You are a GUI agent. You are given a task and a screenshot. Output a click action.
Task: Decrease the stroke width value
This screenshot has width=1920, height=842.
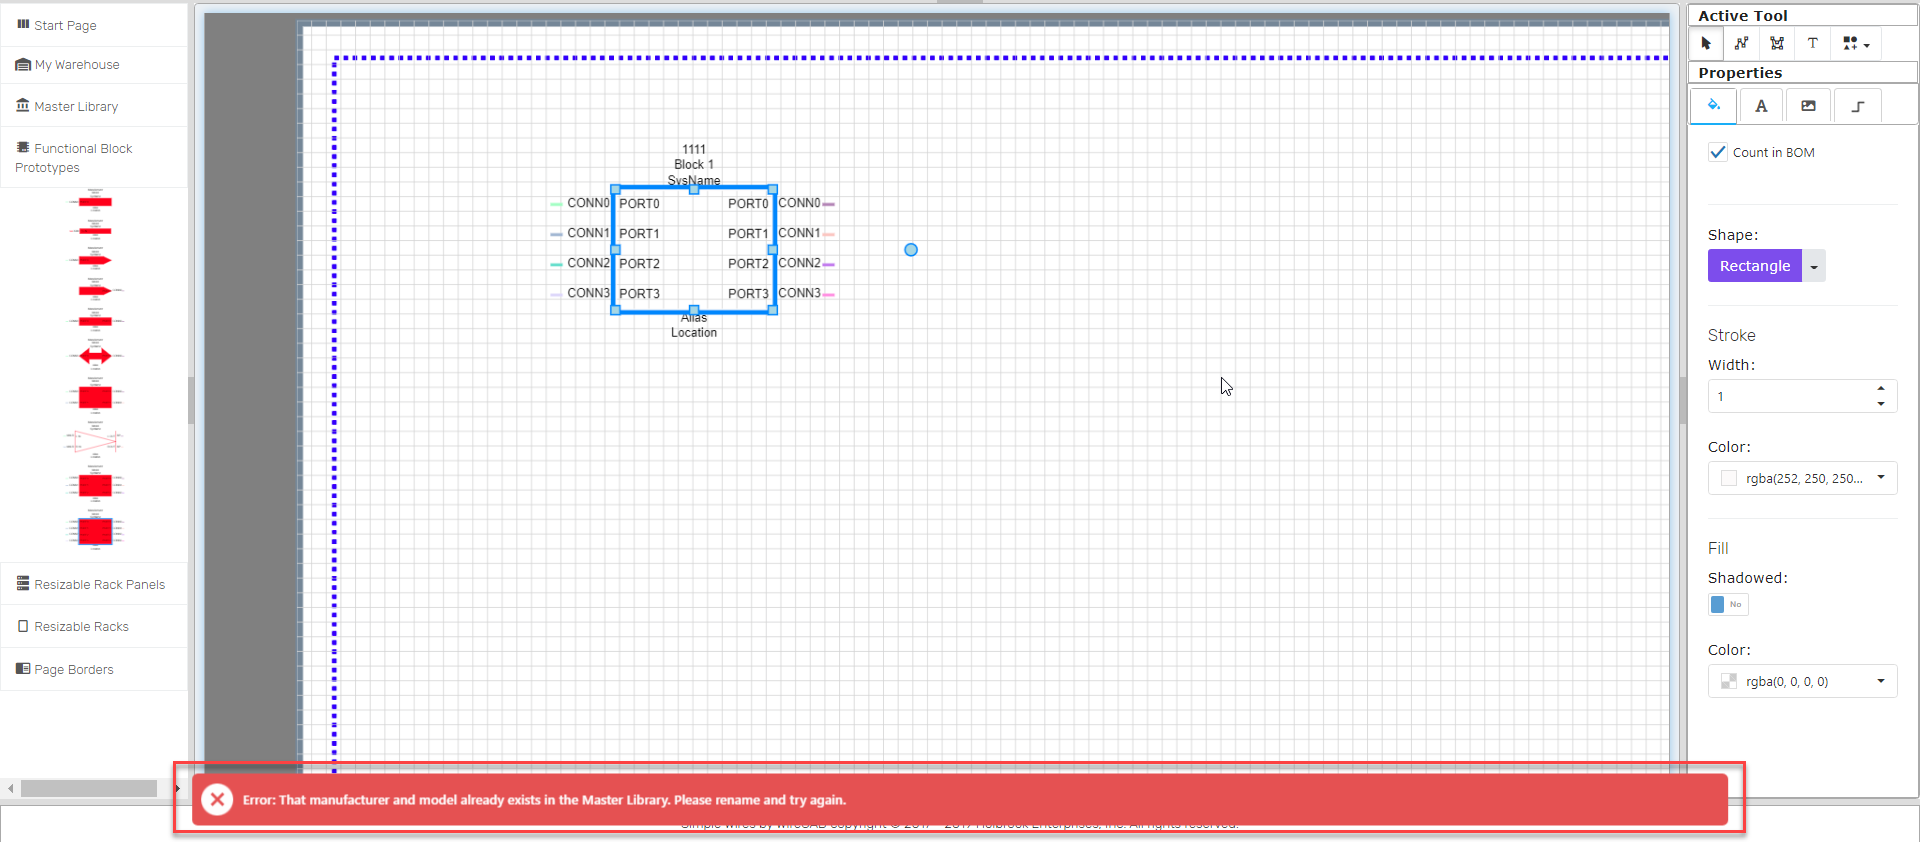click(x=1881, y=404)
